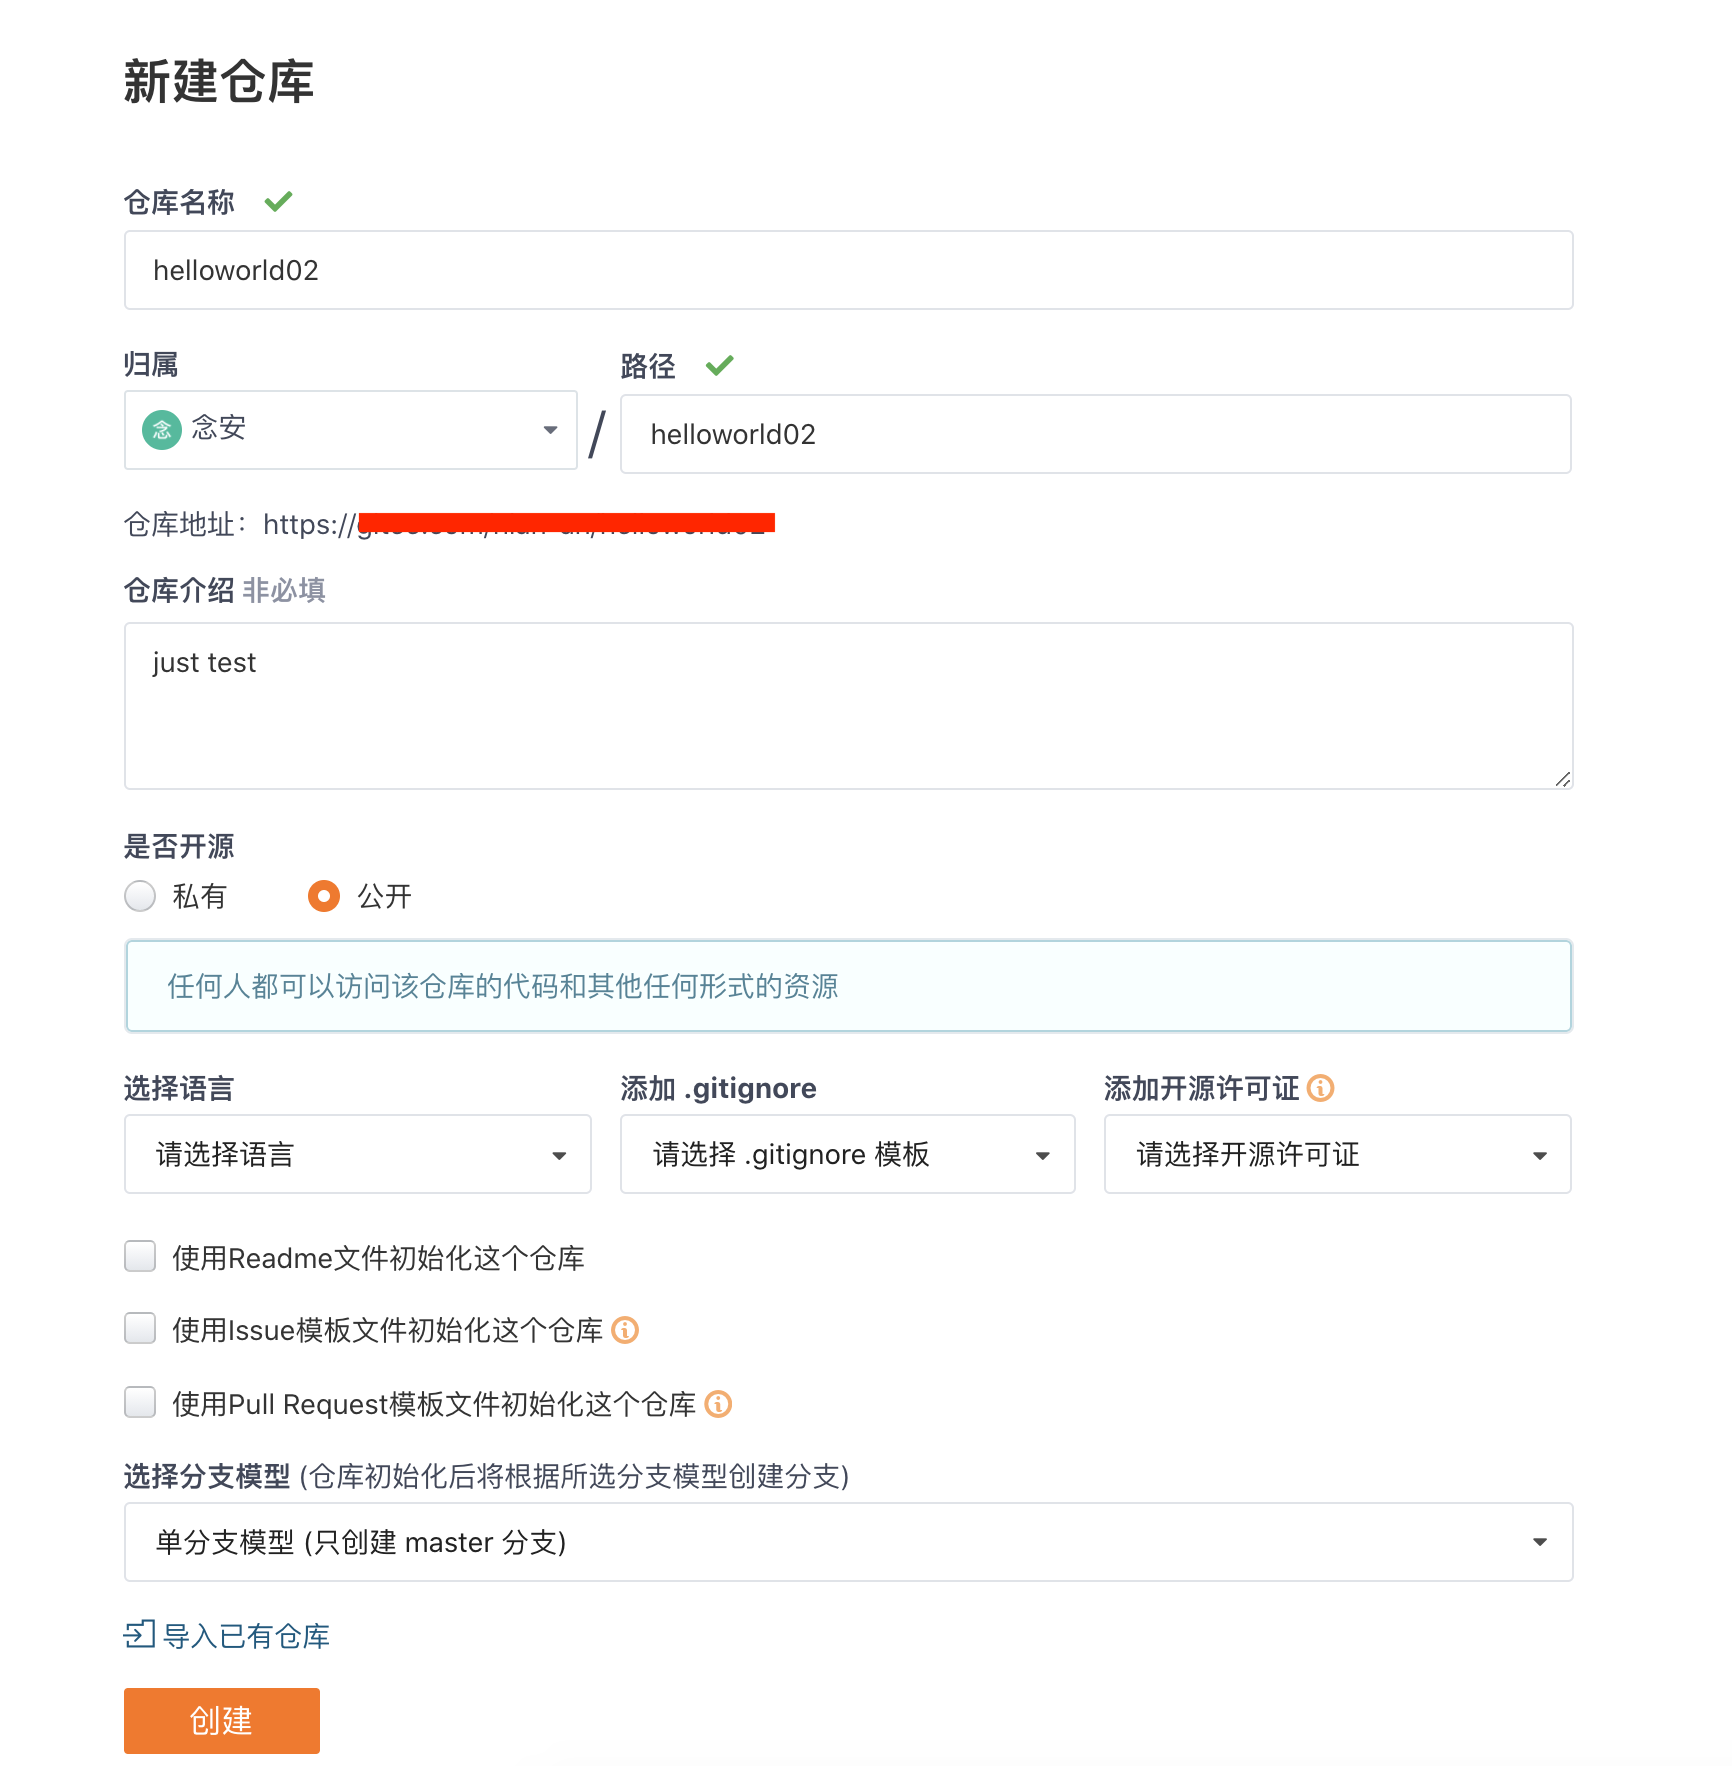The width and height of the screenshot is (1732, 1766).
Task: Open the 请选择语言 dropdown
Action: coord(357,1154)
